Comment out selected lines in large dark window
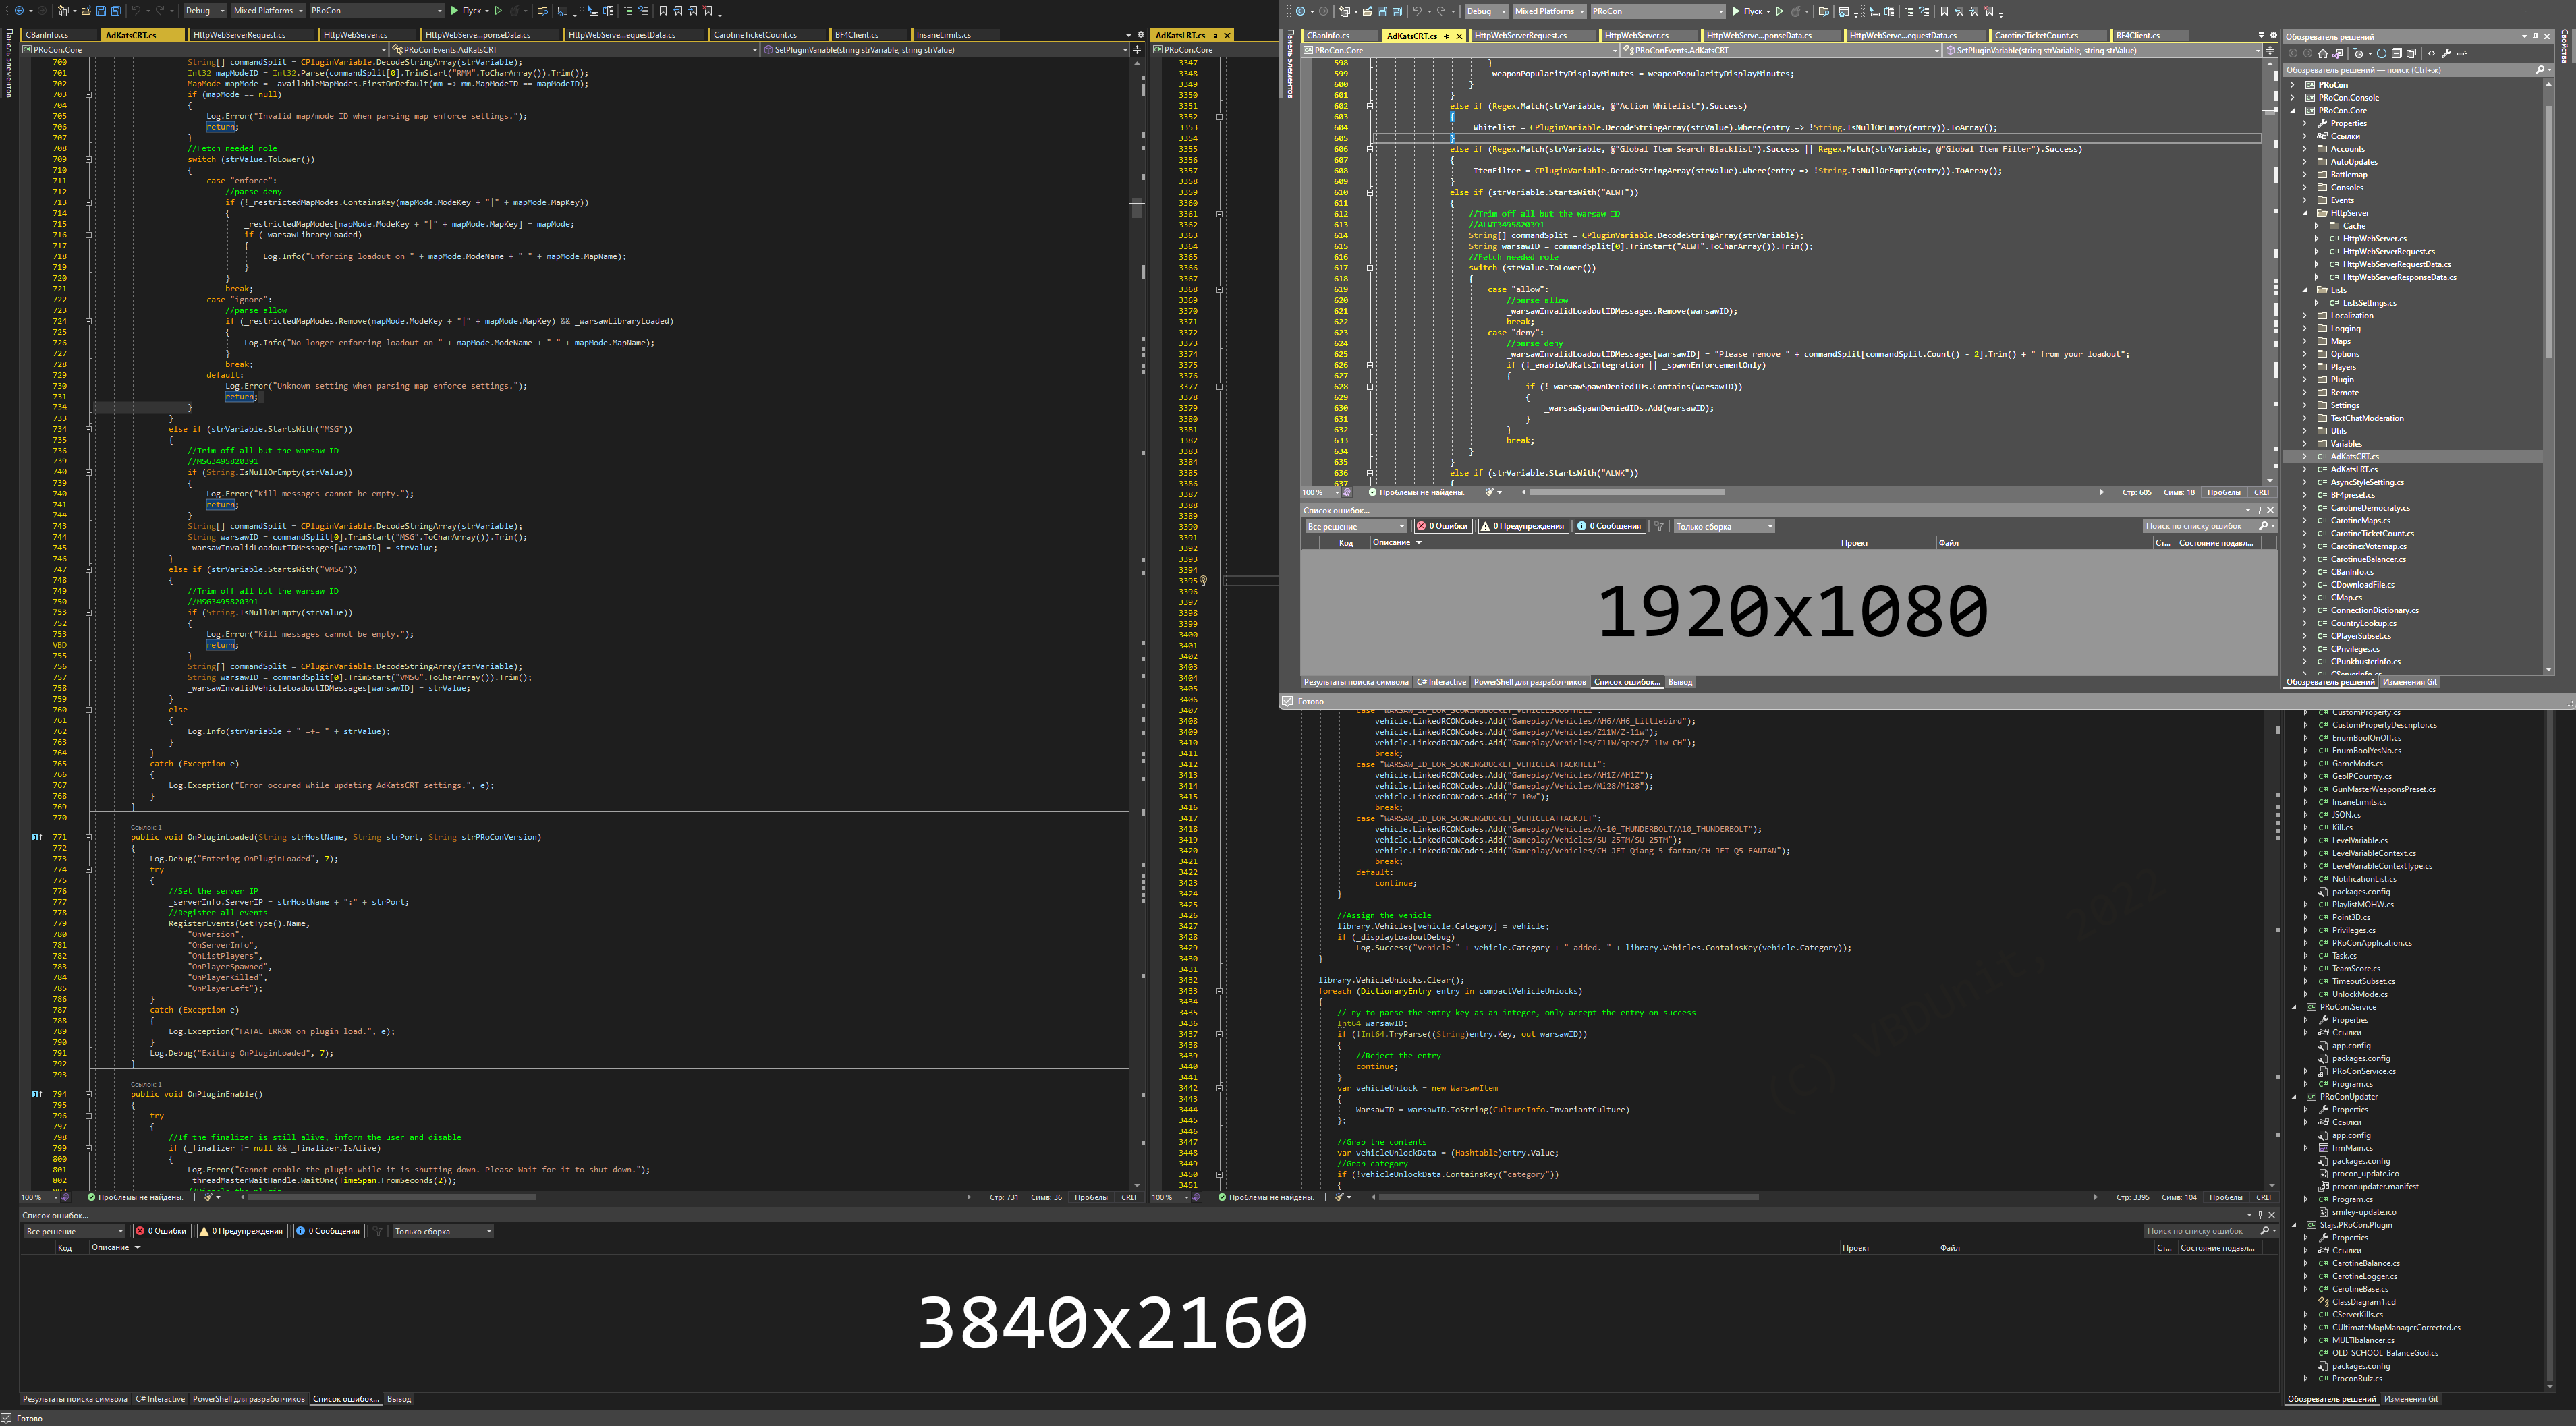This screenshot has width=2576, height=1426. (x=629, y=11)
